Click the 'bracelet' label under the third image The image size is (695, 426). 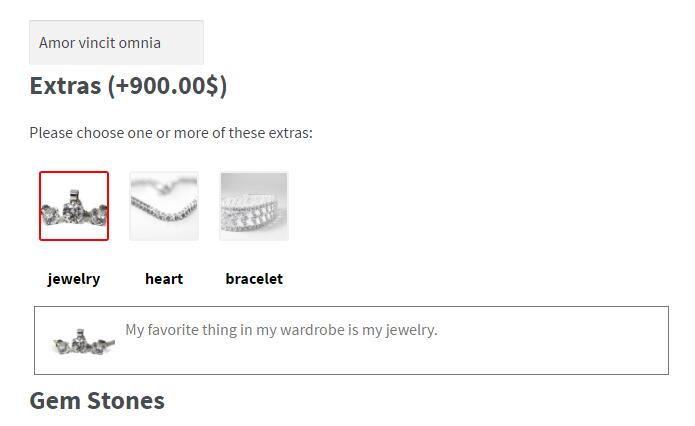pos(254,279)
